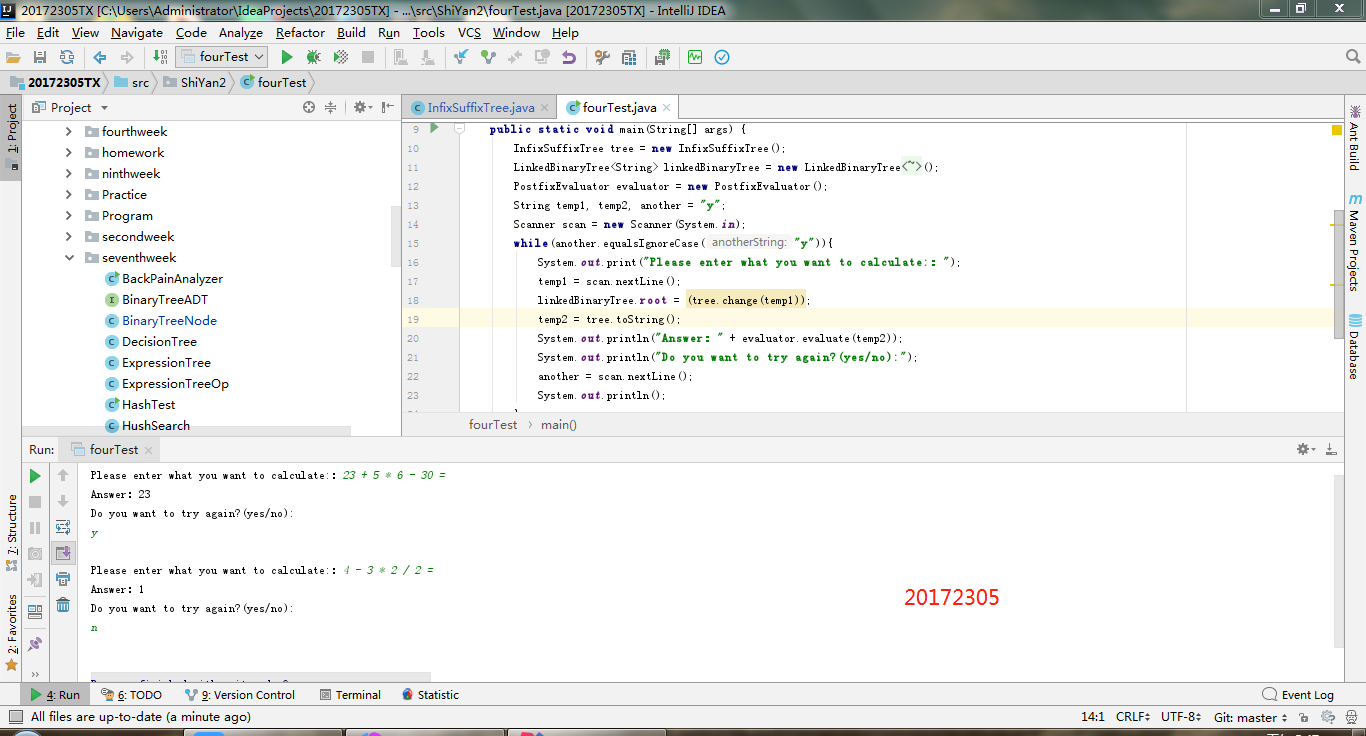This screenshot has height=736, width=1366.
Task: Open Project panel gear settings dropdown
Action: pos(363,107)
